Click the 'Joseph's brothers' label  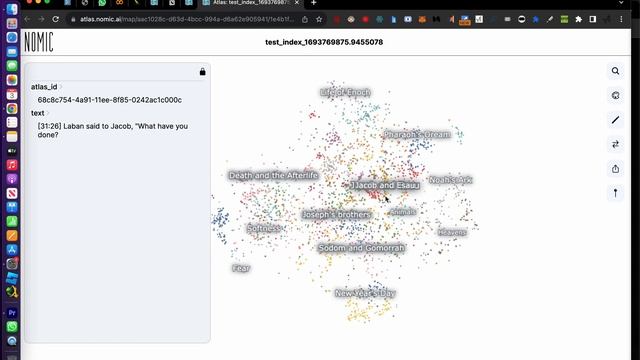pos(337,215)
